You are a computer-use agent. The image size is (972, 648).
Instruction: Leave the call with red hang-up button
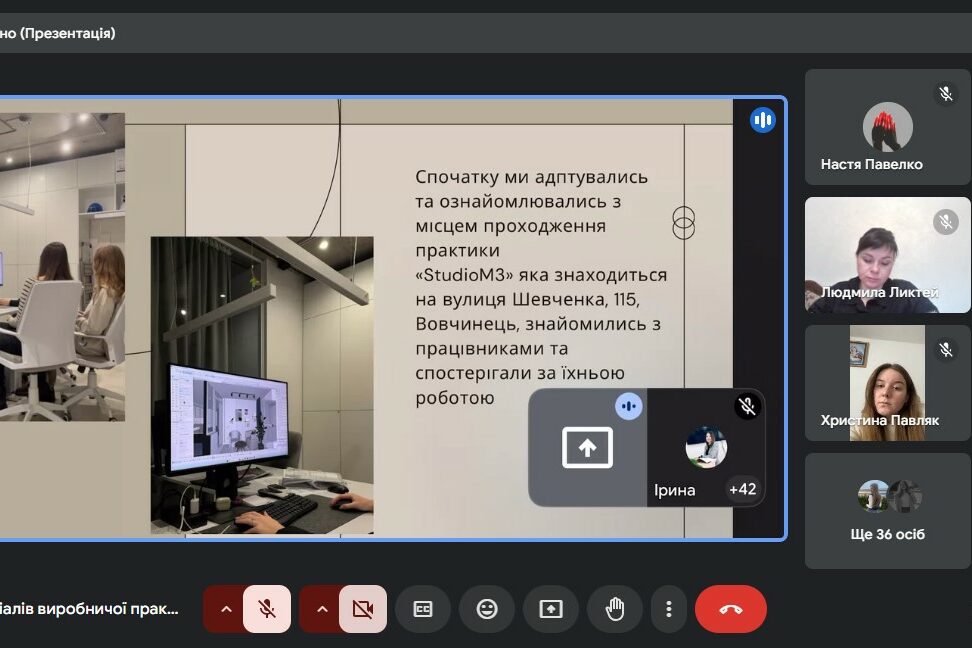[730, 609]
